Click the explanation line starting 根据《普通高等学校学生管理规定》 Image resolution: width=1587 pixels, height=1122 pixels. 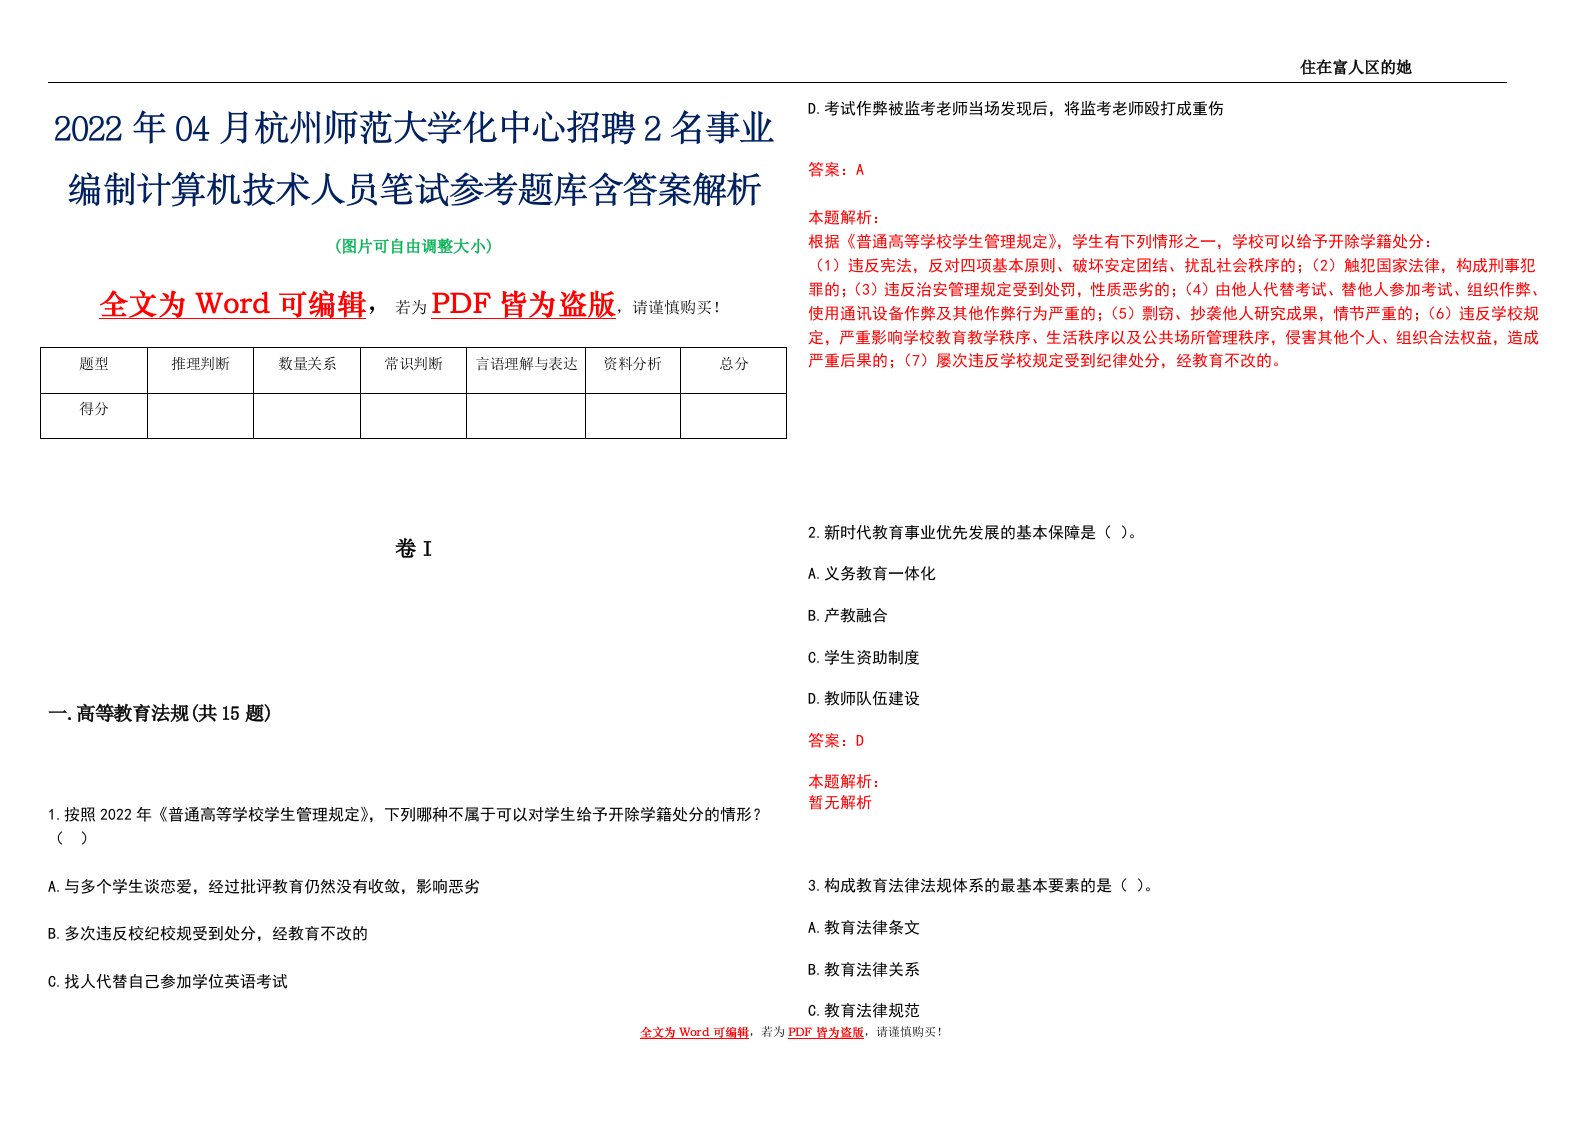pos(1120,241)
